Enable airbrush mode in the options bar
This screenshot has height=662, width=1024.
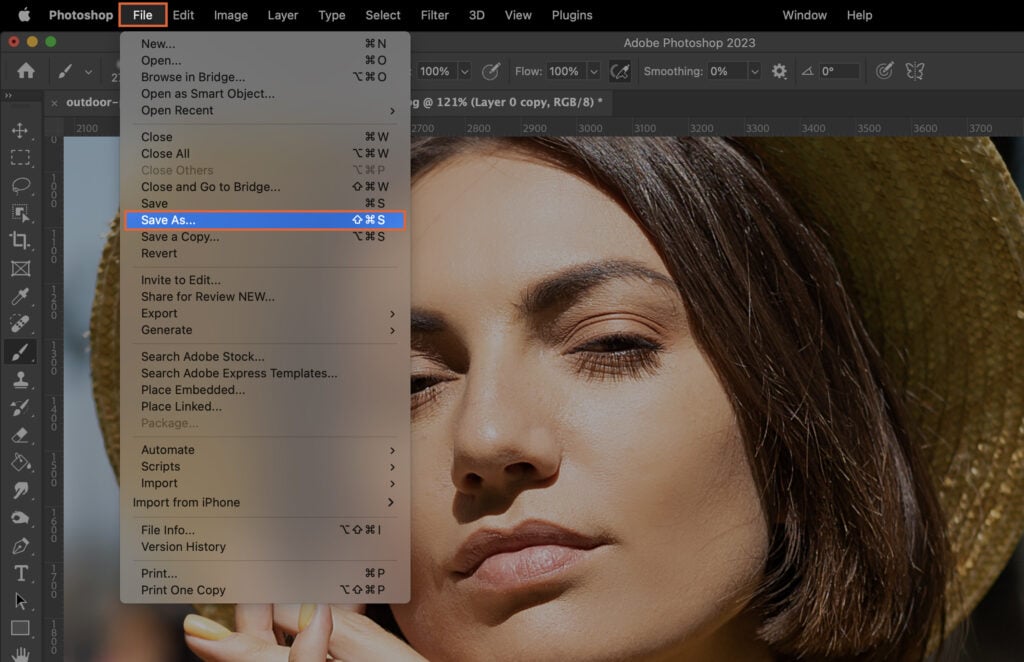[x=620, y=71]
